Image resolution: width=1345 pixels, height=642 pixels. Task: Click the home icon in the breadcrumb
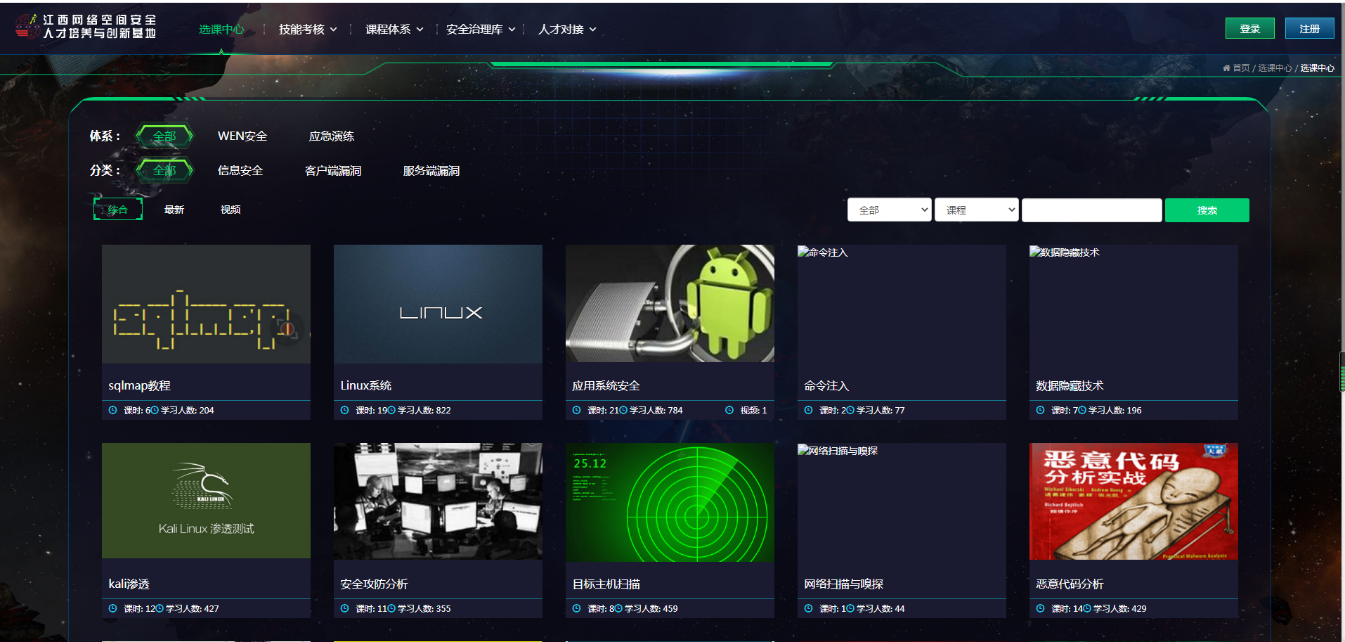1226,68
